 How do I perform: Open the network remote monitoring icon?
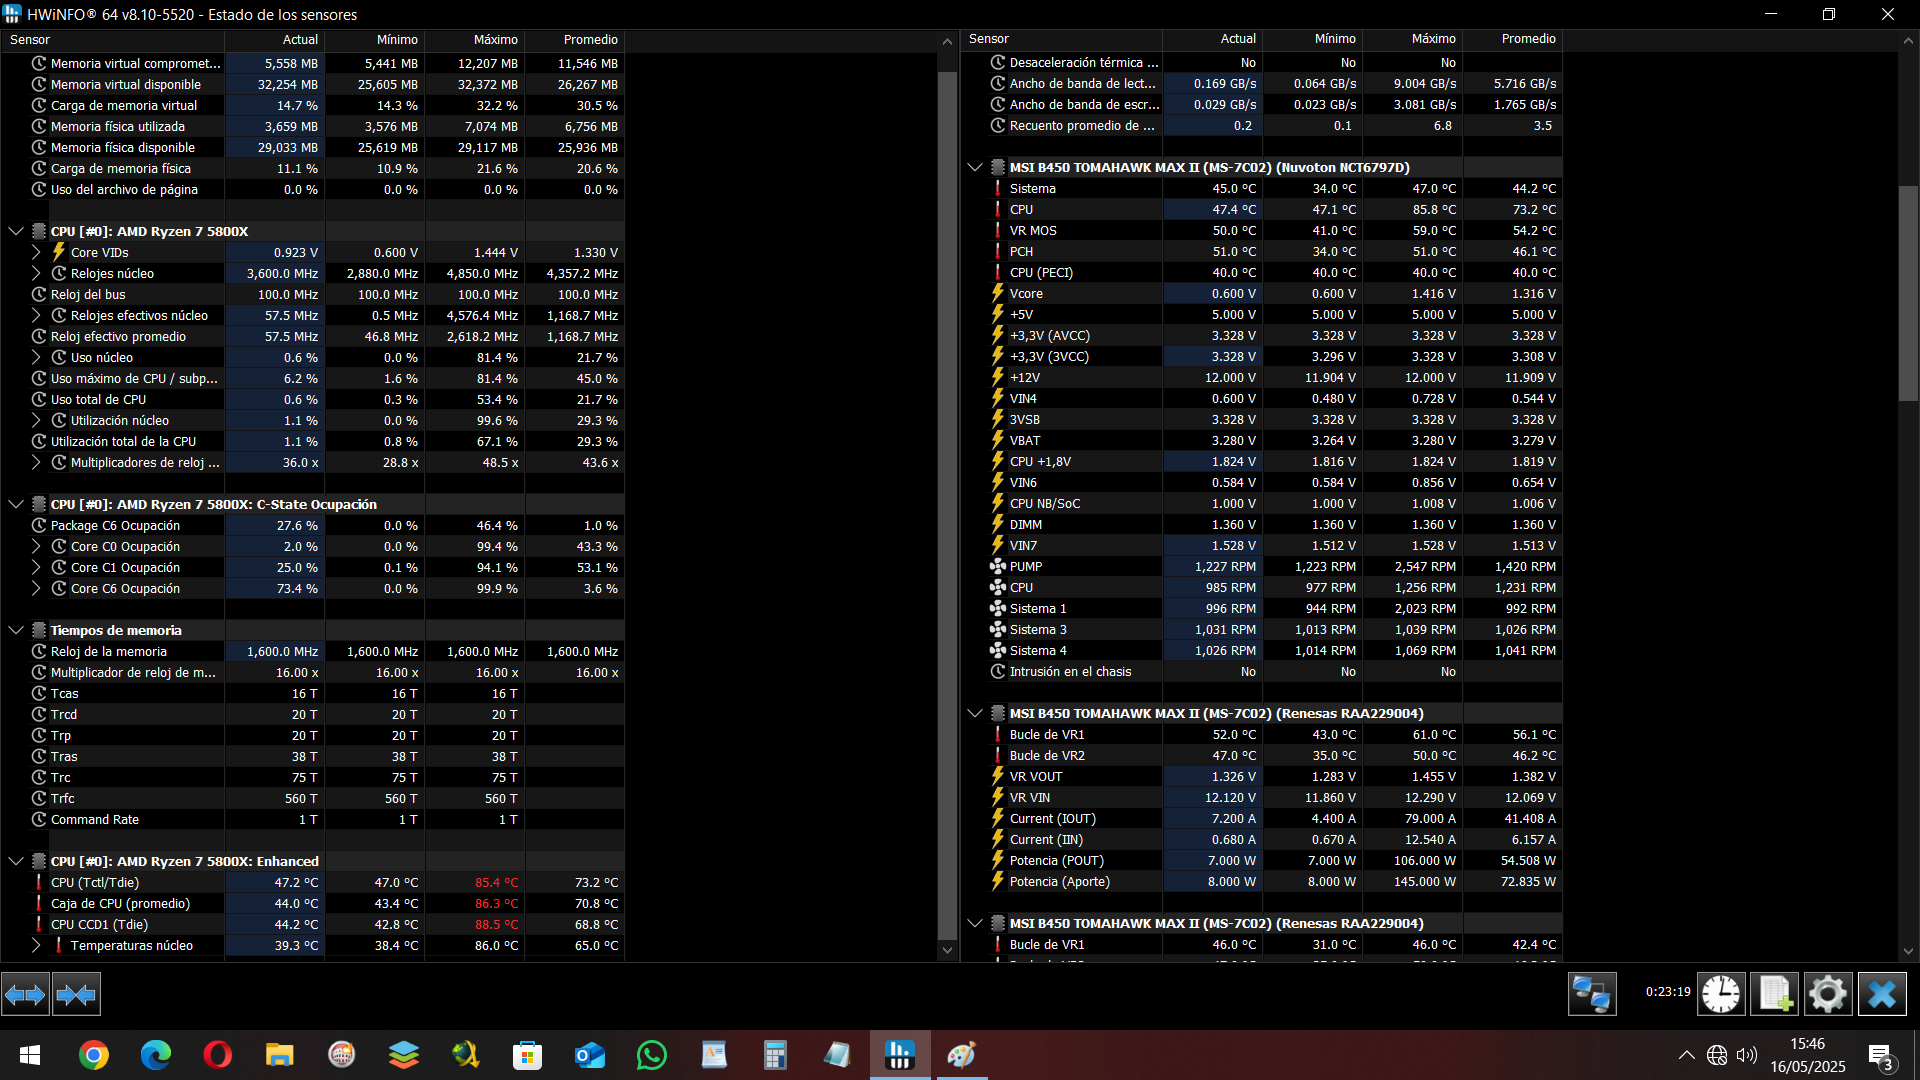click(x=1592, y=994)
